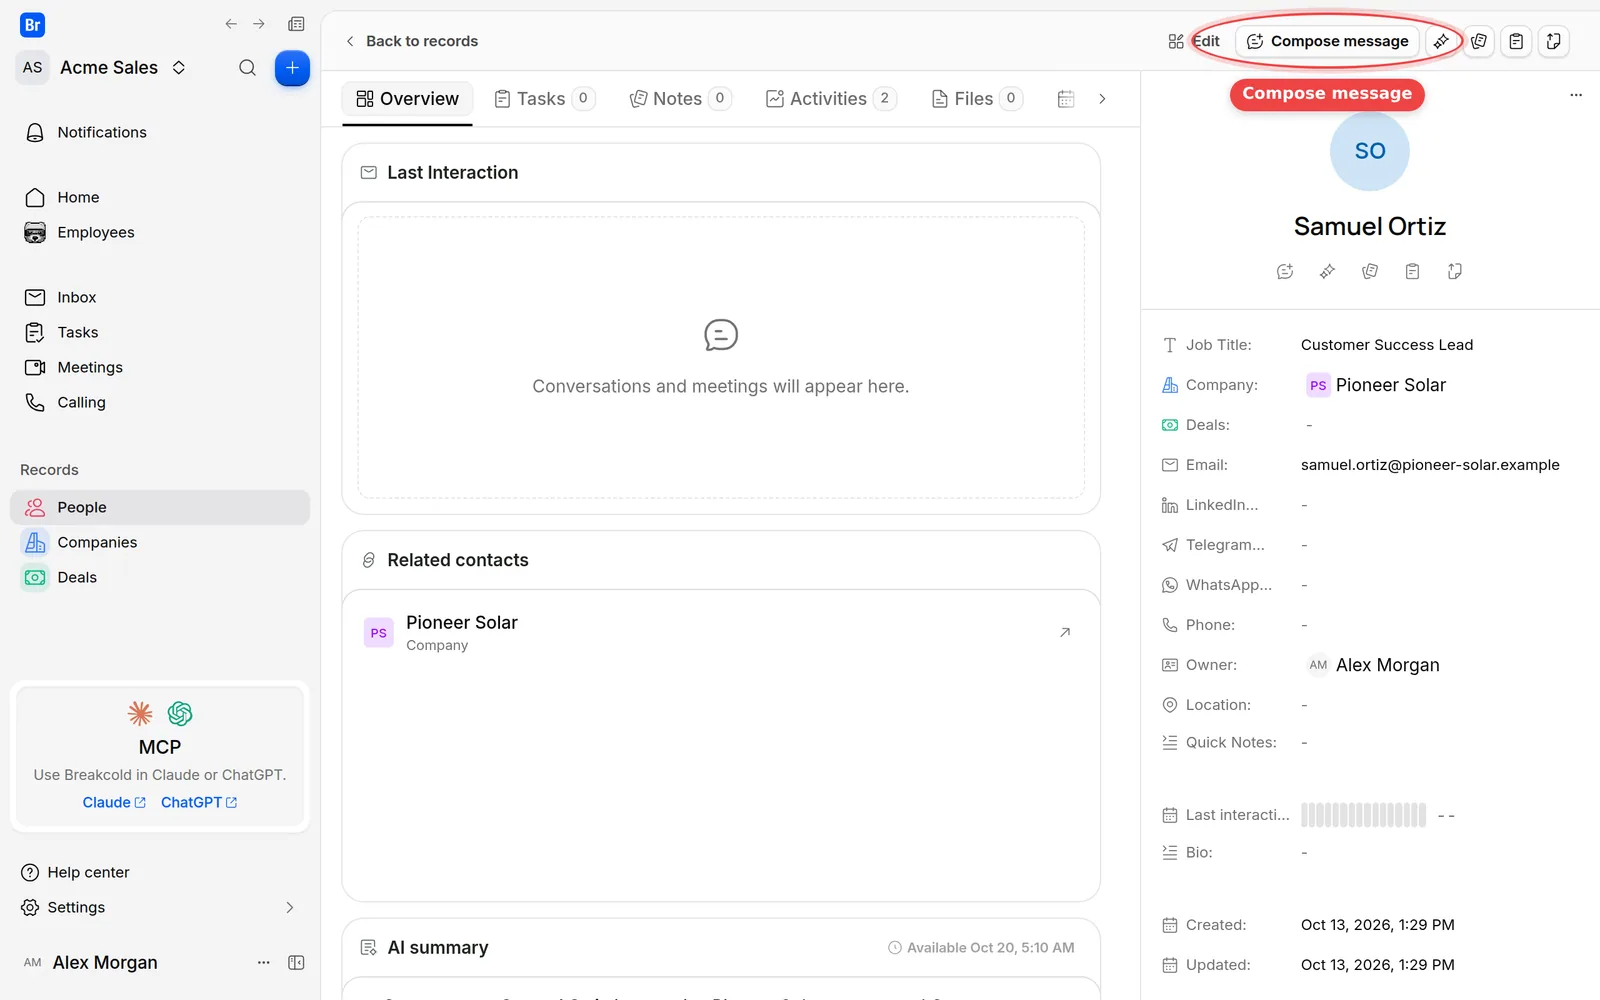1600x1000 pixels.
Task: Go back to records
Action: [411, 41]
